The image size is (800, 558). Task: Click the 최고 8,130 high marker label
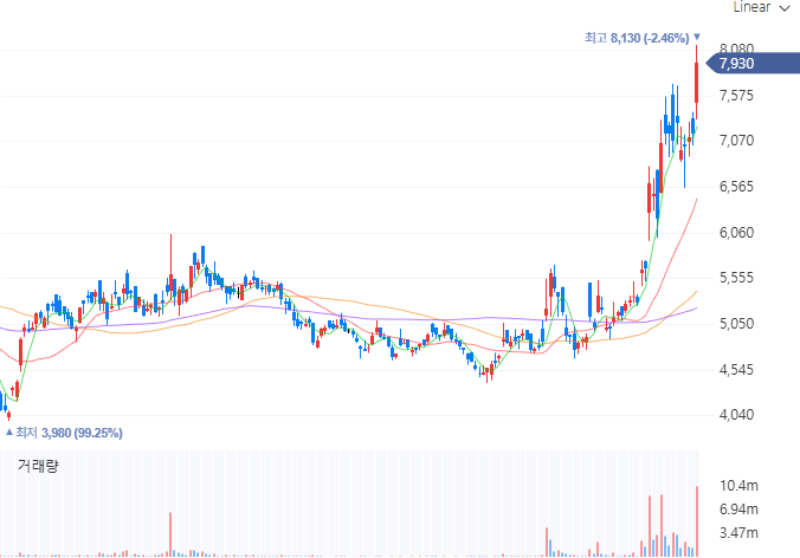point(642,38)
